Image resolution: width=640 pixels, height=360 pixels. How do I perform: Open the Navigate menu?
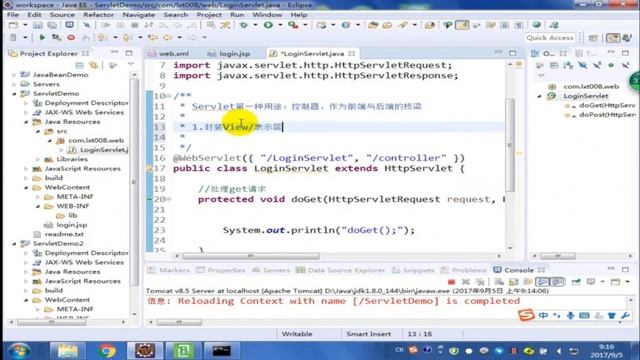tap(139, 15)
